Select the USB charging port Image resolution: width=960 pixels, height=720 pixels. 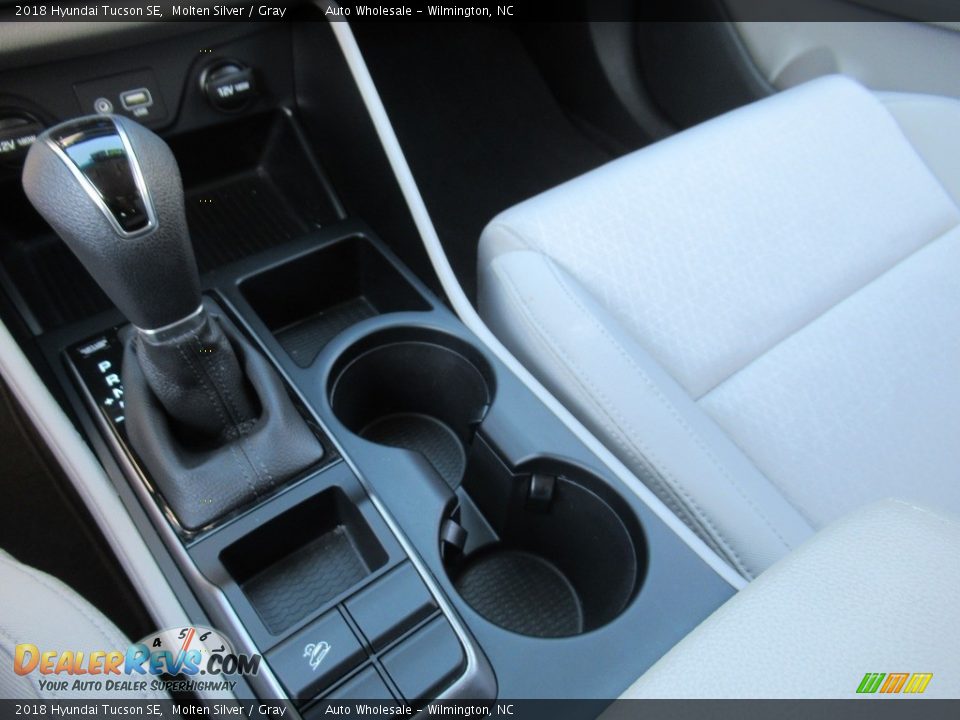coord(135,97)
